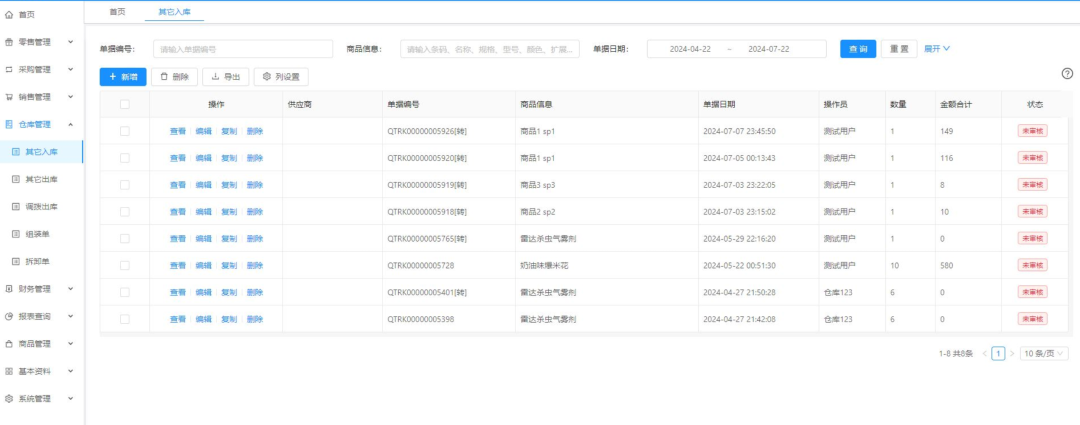Open 列设置 column settings

pyautogui.click(x=281, y=77)
